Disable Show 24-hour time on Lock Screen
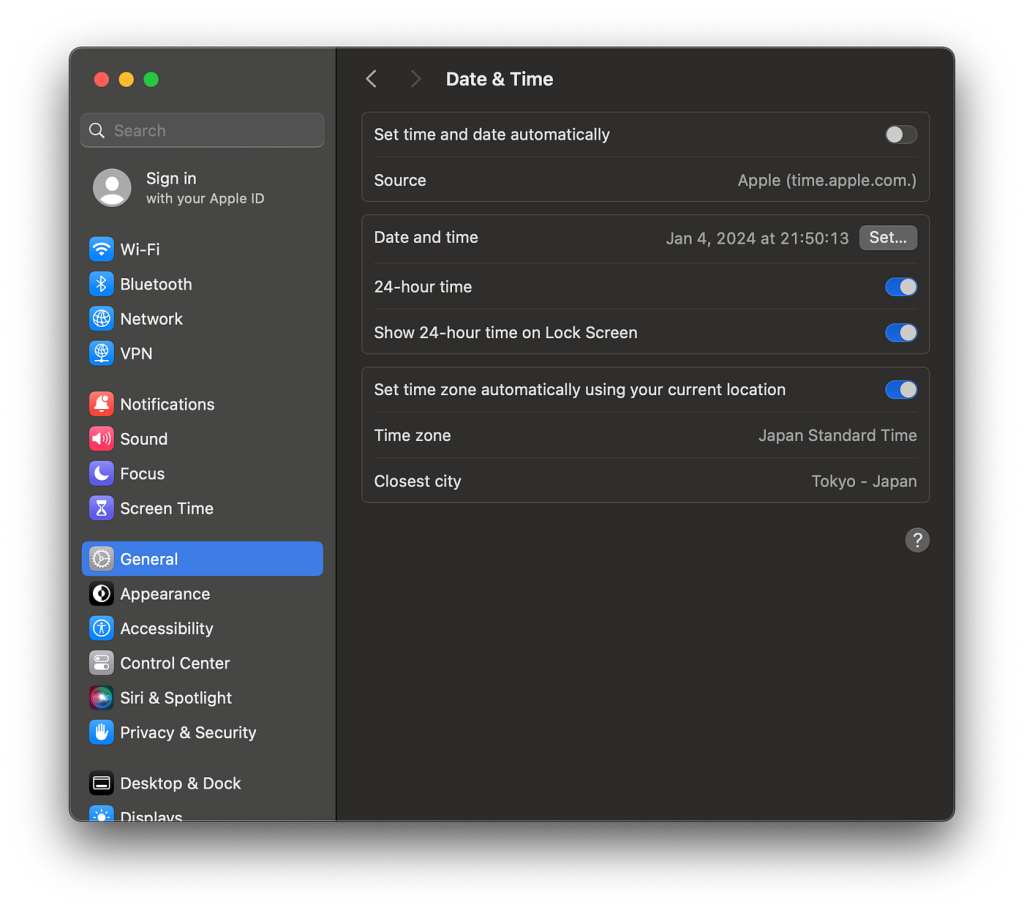The image size is (1024, 913). tap(900, 333)
